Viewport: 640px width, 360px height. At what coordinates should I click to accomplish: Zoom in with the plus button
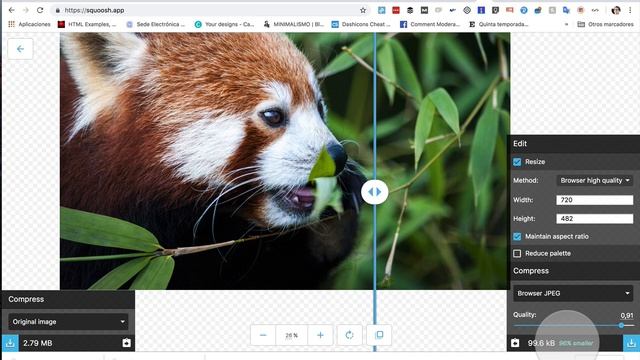[x=320, y=335]
